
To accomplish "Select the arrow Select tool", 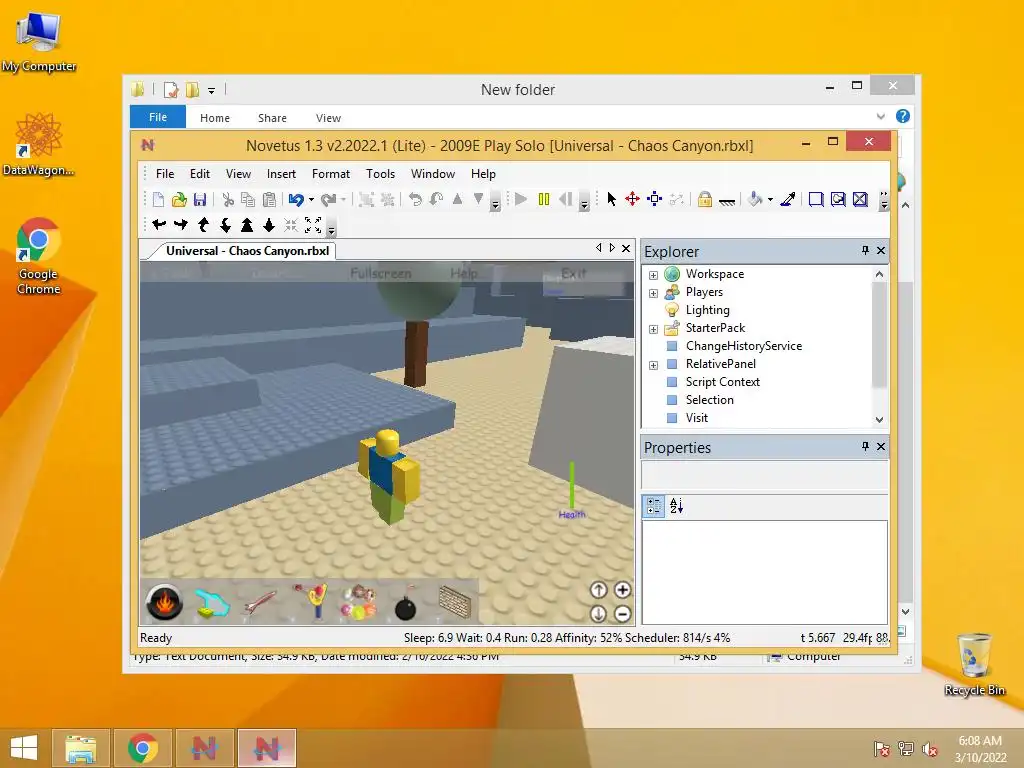I will 612,199.
